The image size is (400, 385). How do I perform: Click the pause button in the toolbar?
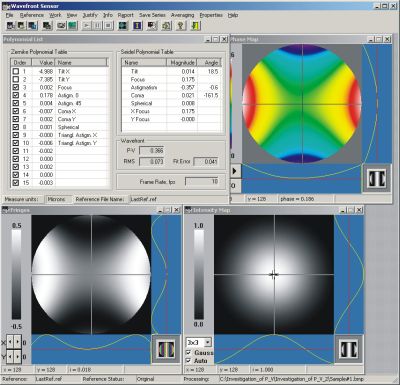point(97,25)
